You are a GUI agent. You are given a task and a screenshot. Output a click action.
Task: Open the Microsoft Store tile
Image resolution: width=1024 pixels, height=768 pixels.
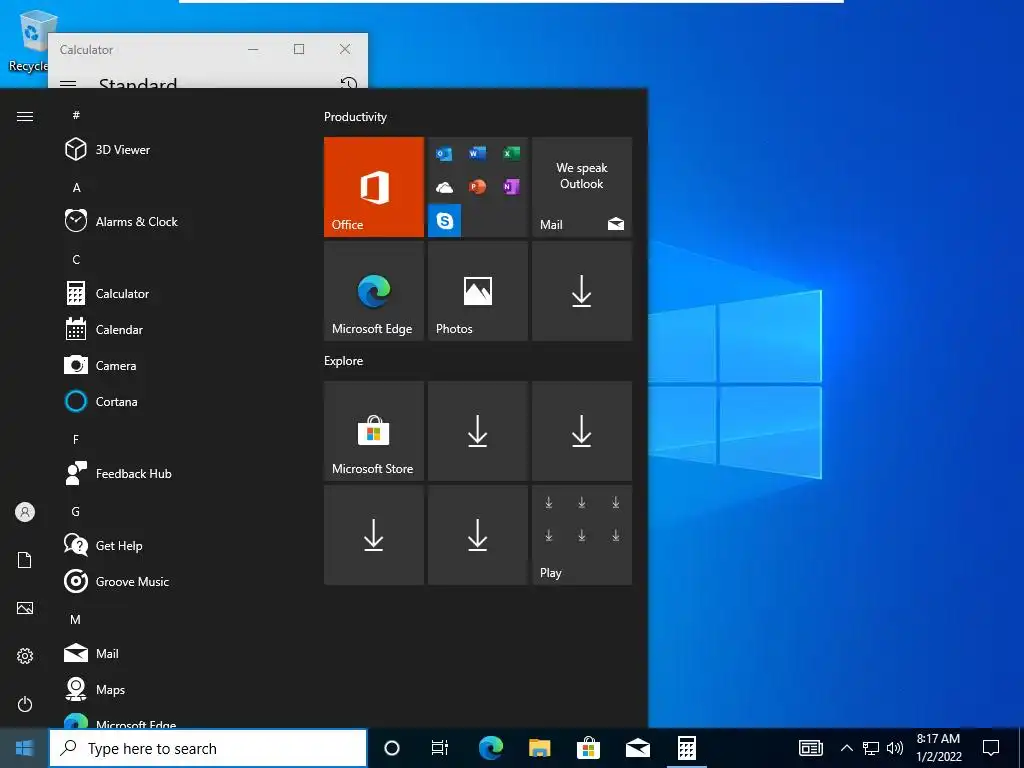click(x=374, y=431)
